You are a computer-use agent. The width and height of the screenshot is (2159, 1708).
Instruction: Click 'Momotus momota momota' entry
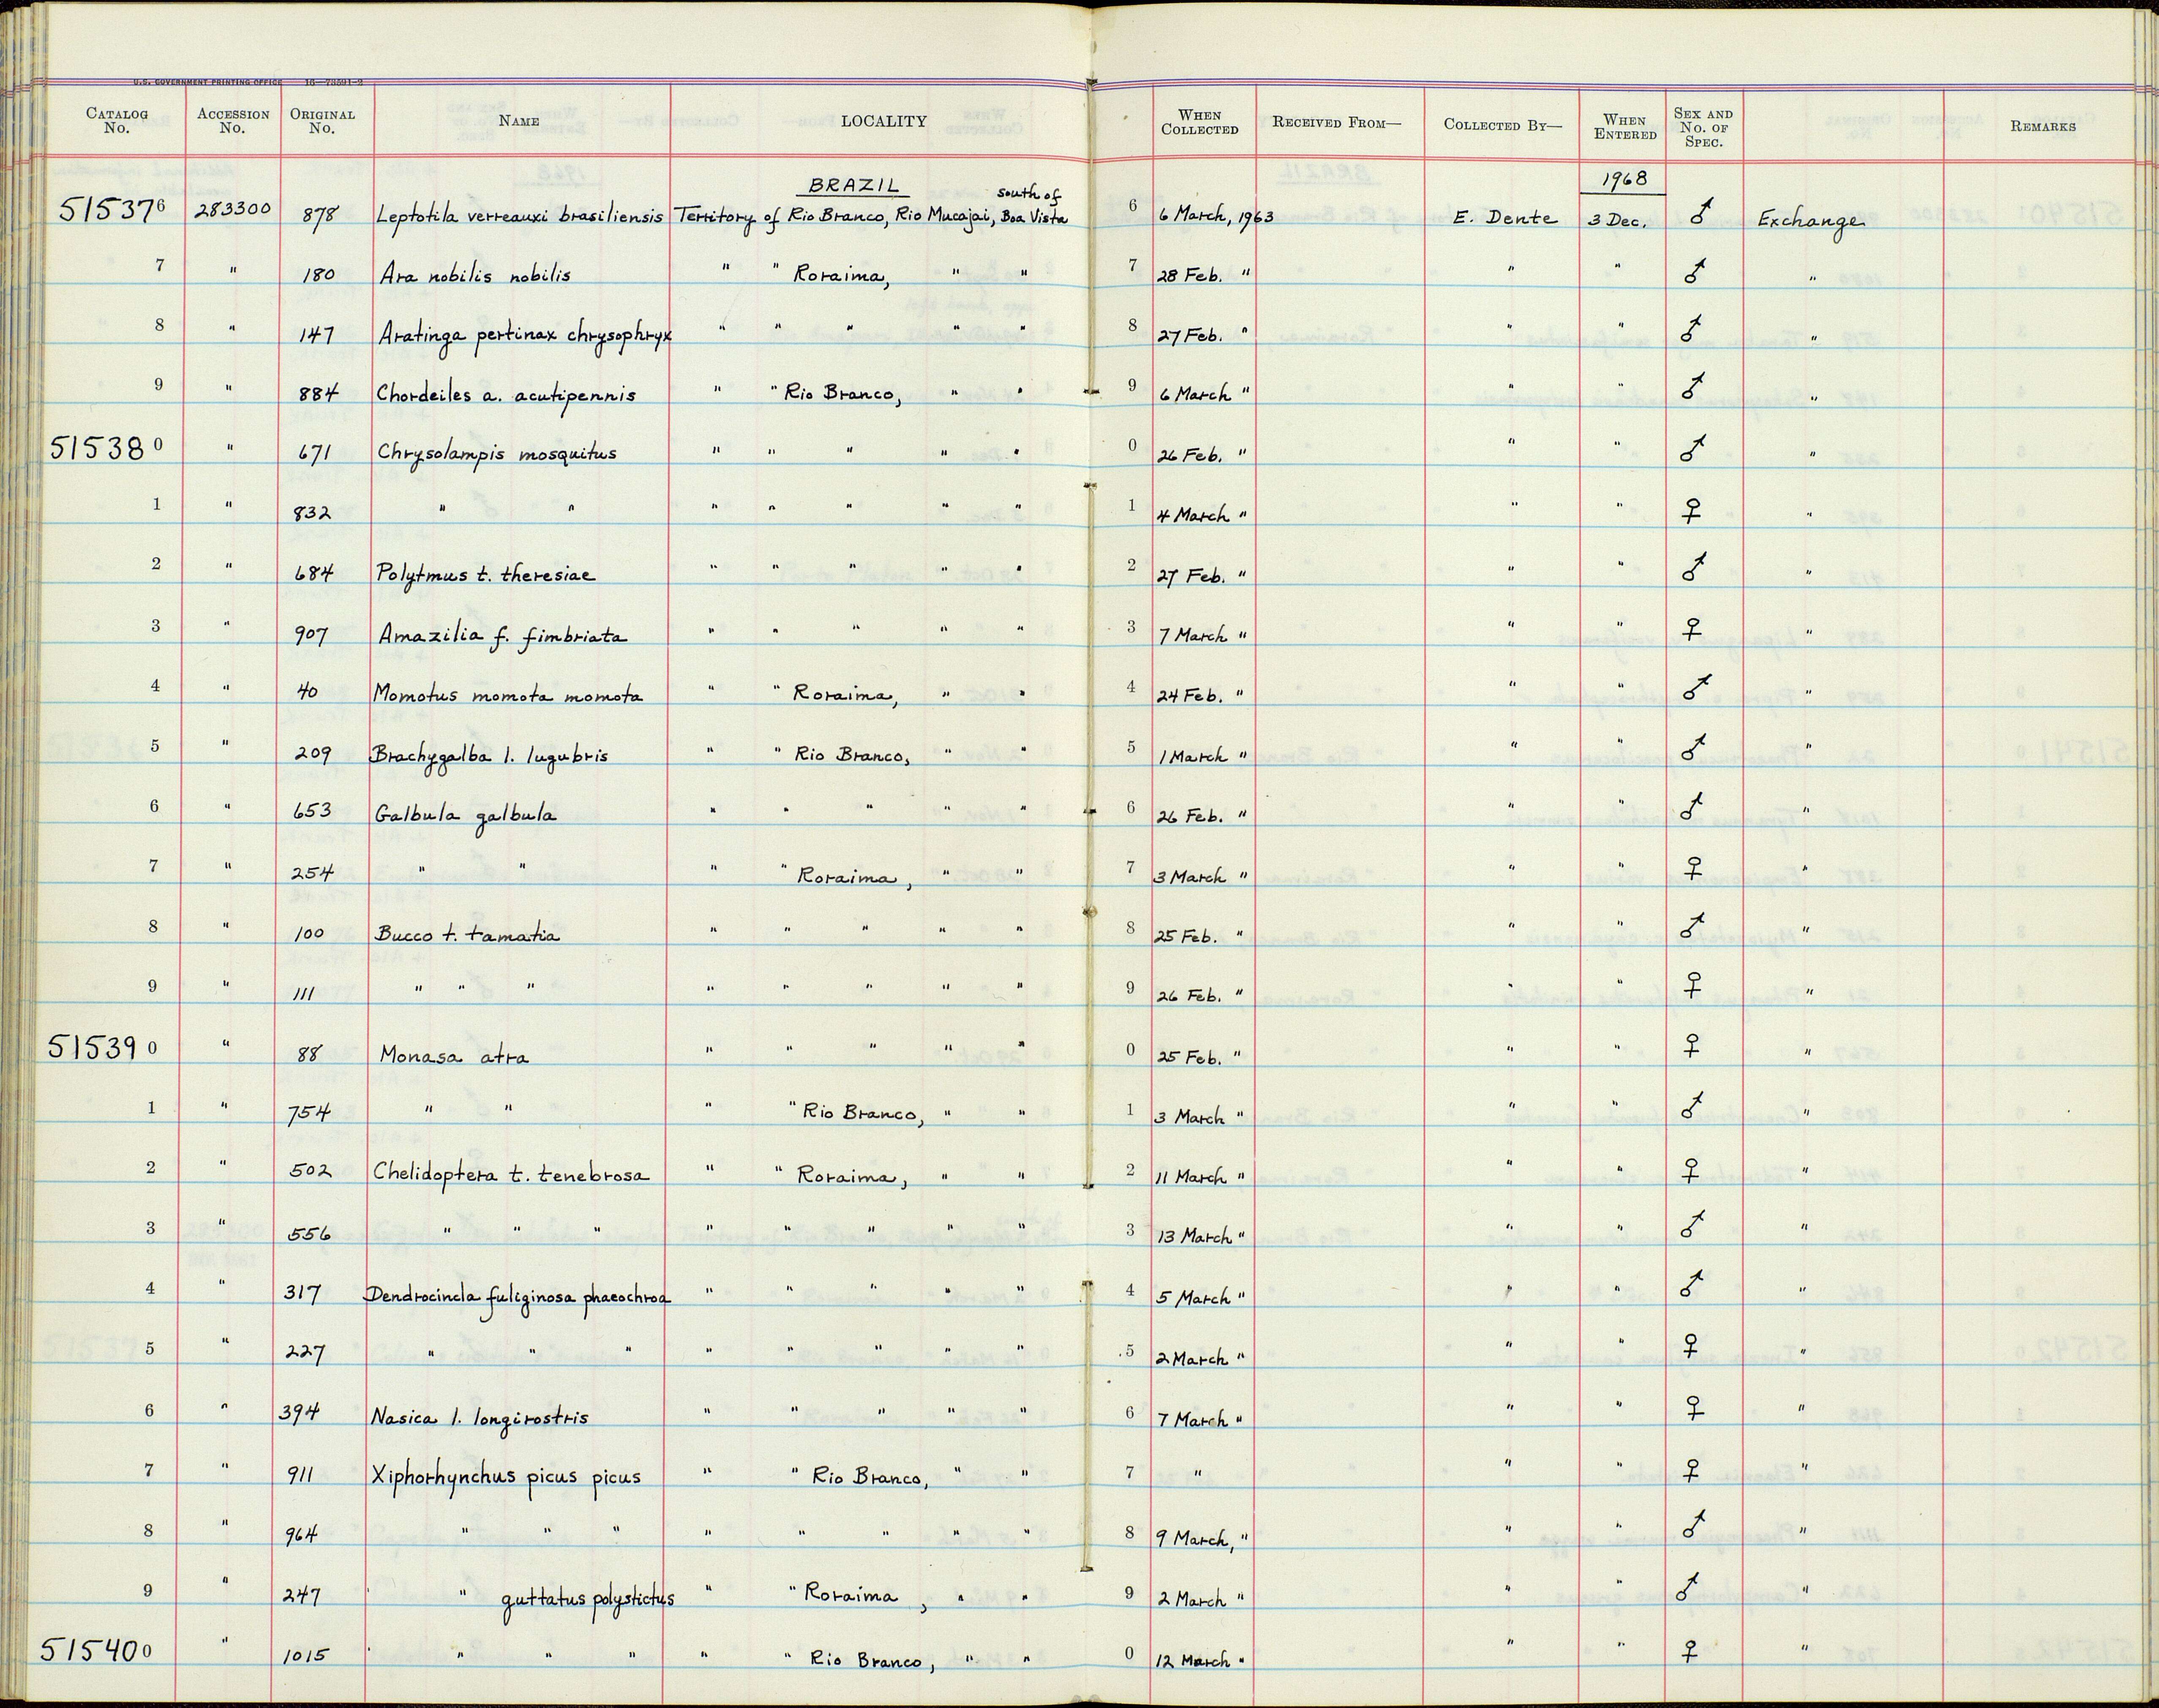pyautogui.click(x=508, y=695)
